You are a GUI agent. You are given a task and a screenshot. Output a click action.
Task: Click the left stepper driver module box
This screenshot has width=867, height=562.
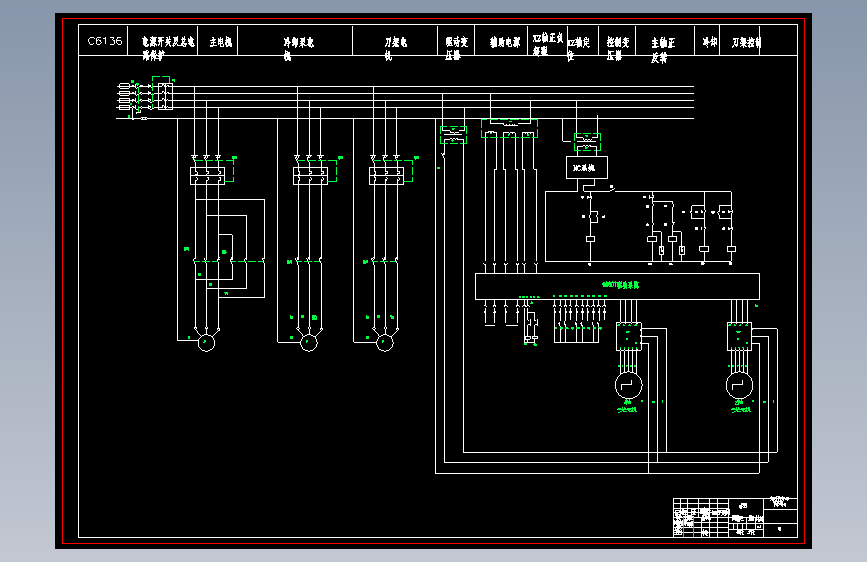tap(629, 336)
